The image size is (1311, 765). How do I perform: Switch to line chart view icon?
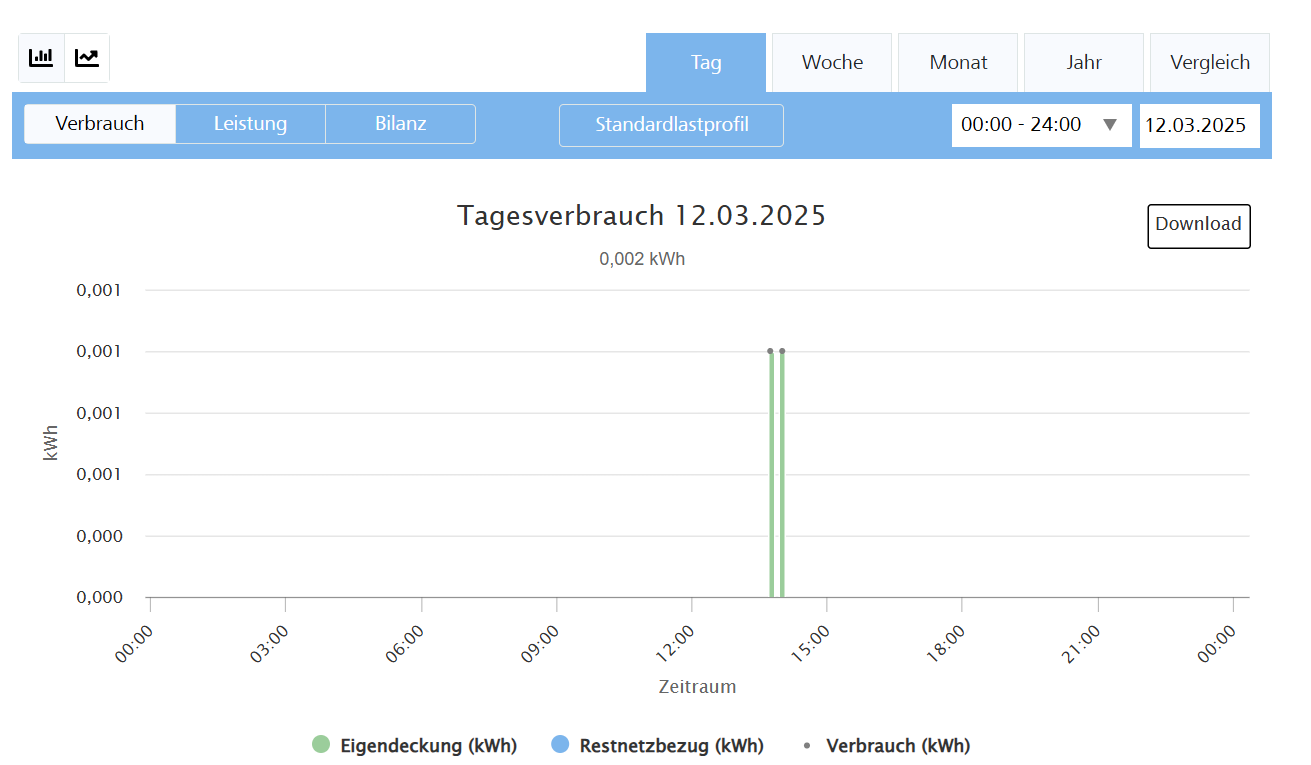(x=87, y=58)
